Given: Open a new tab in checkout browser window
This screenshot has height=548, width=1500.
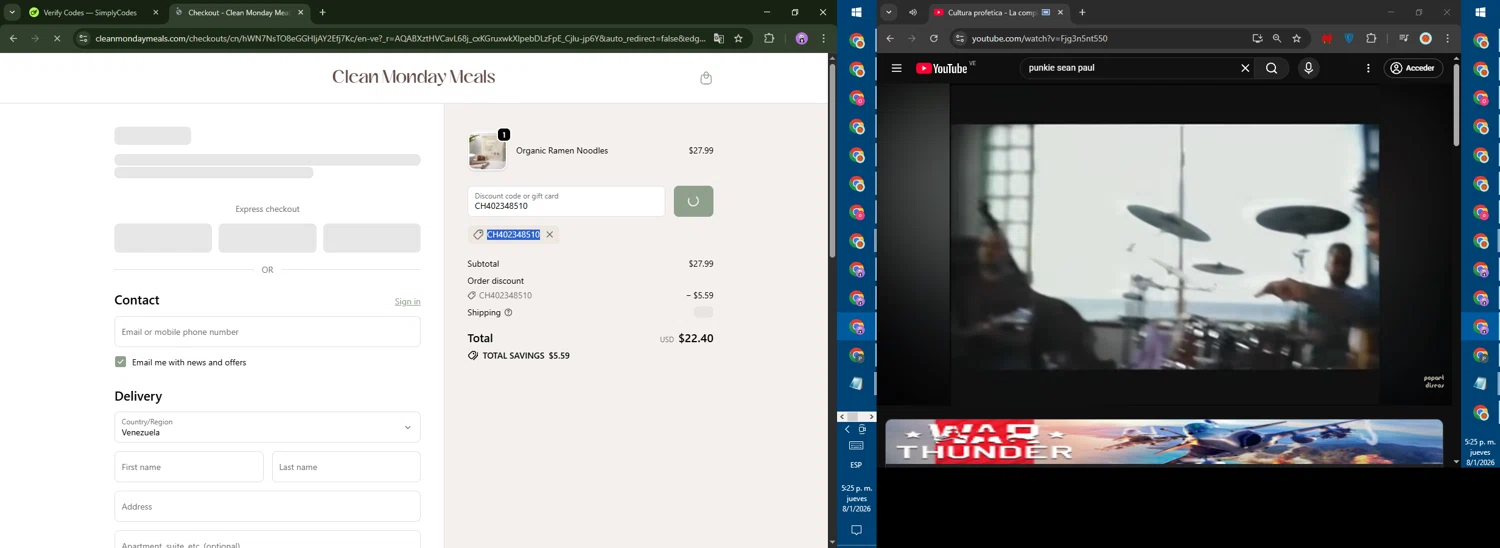Looking at the screenshot, I should pos(322,13).
